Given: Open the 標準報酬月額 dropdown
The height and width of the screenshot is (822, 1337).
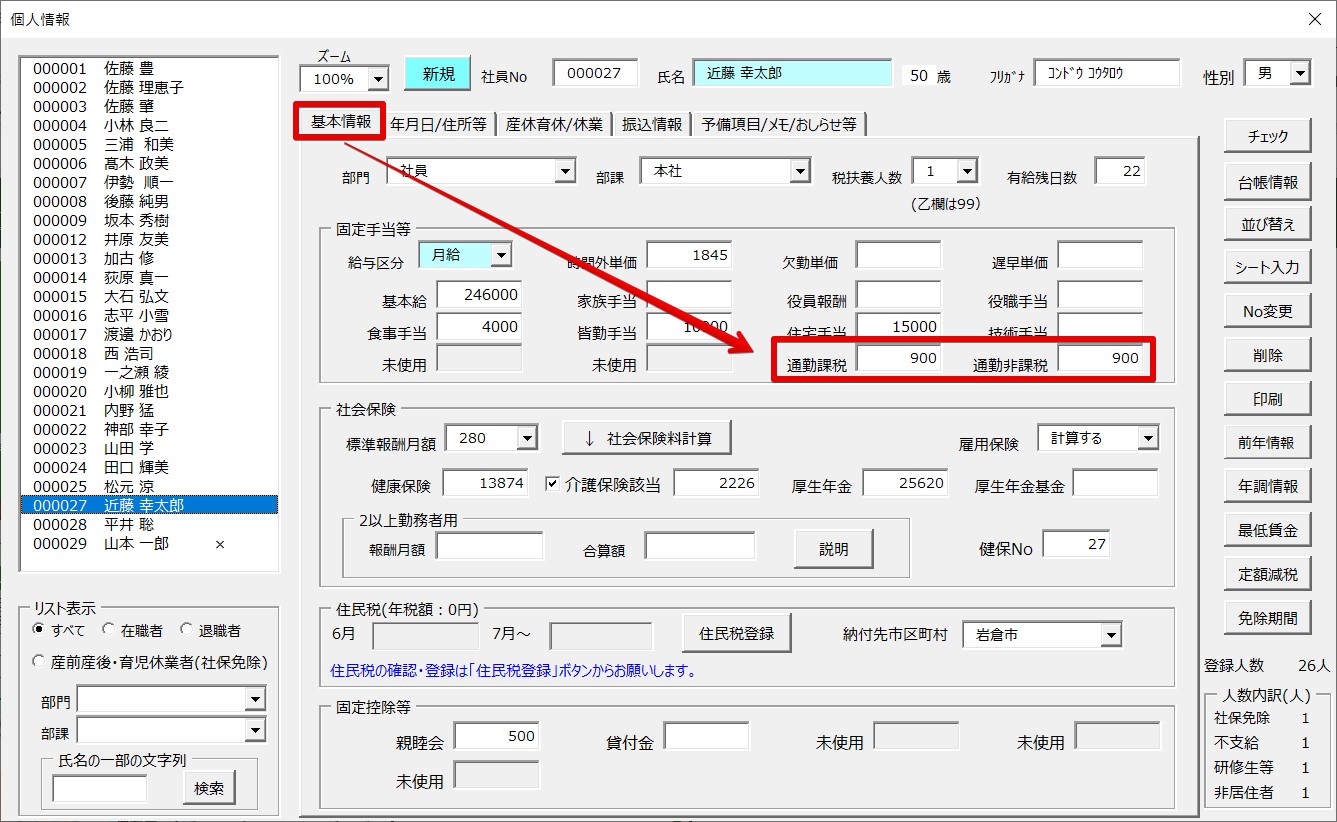Looking at the screenshot, I should coord(526,438).
